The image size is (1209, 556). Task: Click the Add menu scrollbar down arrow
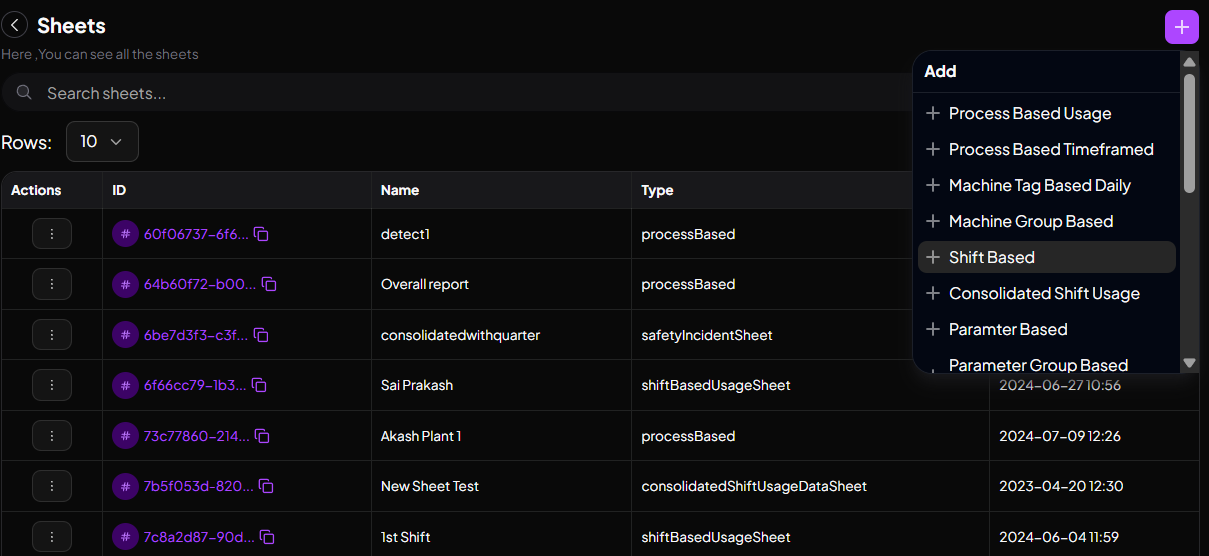(1189, 363)
